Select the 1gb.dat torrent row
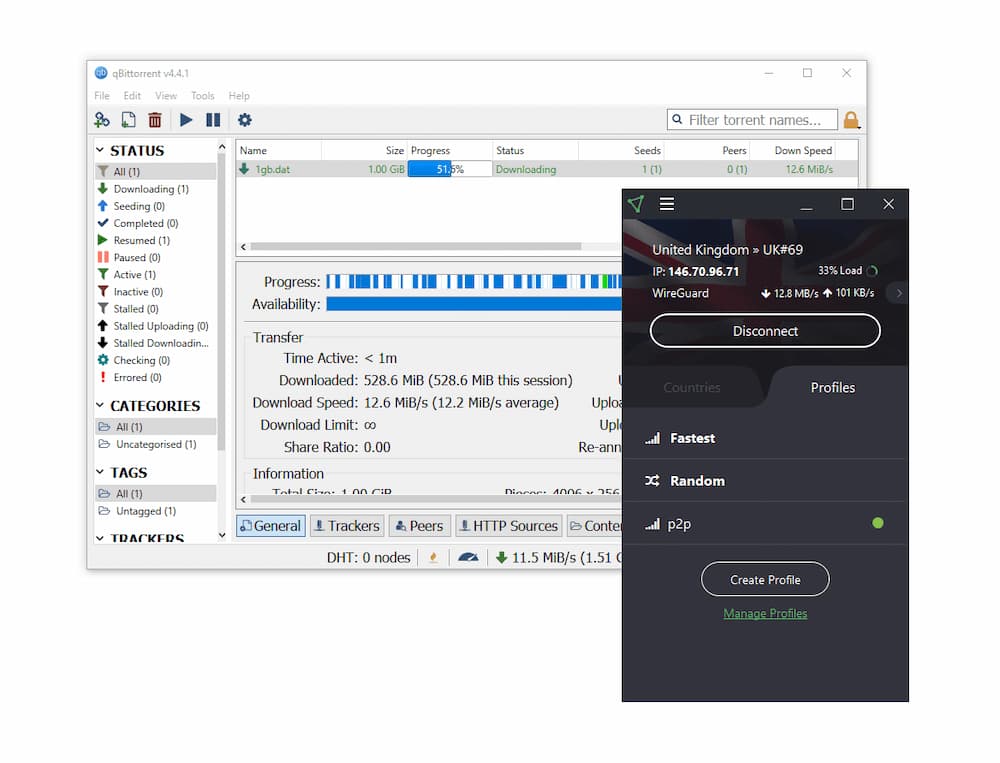The width and height of the screenshot is (1000, 763). coord(547,169)
